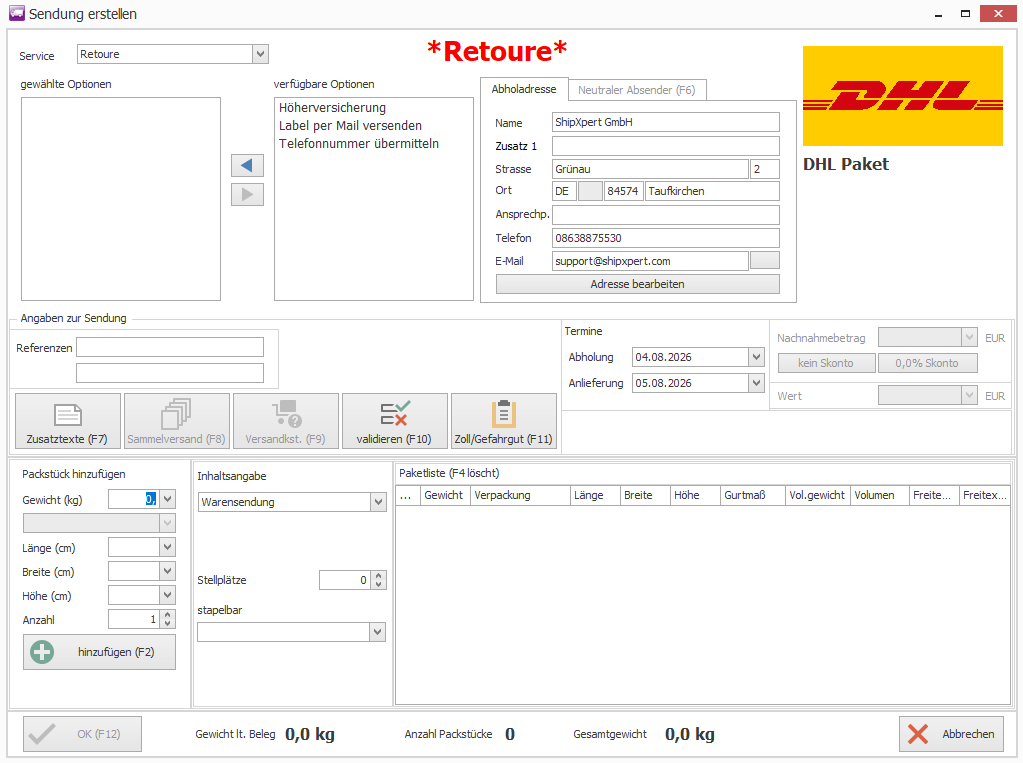Image resolution: width=1023 pixels, height=763 pixels.
Task: Click the Länge column header in Paketliste
Action: pyautogui.click(x=595, y=495)
